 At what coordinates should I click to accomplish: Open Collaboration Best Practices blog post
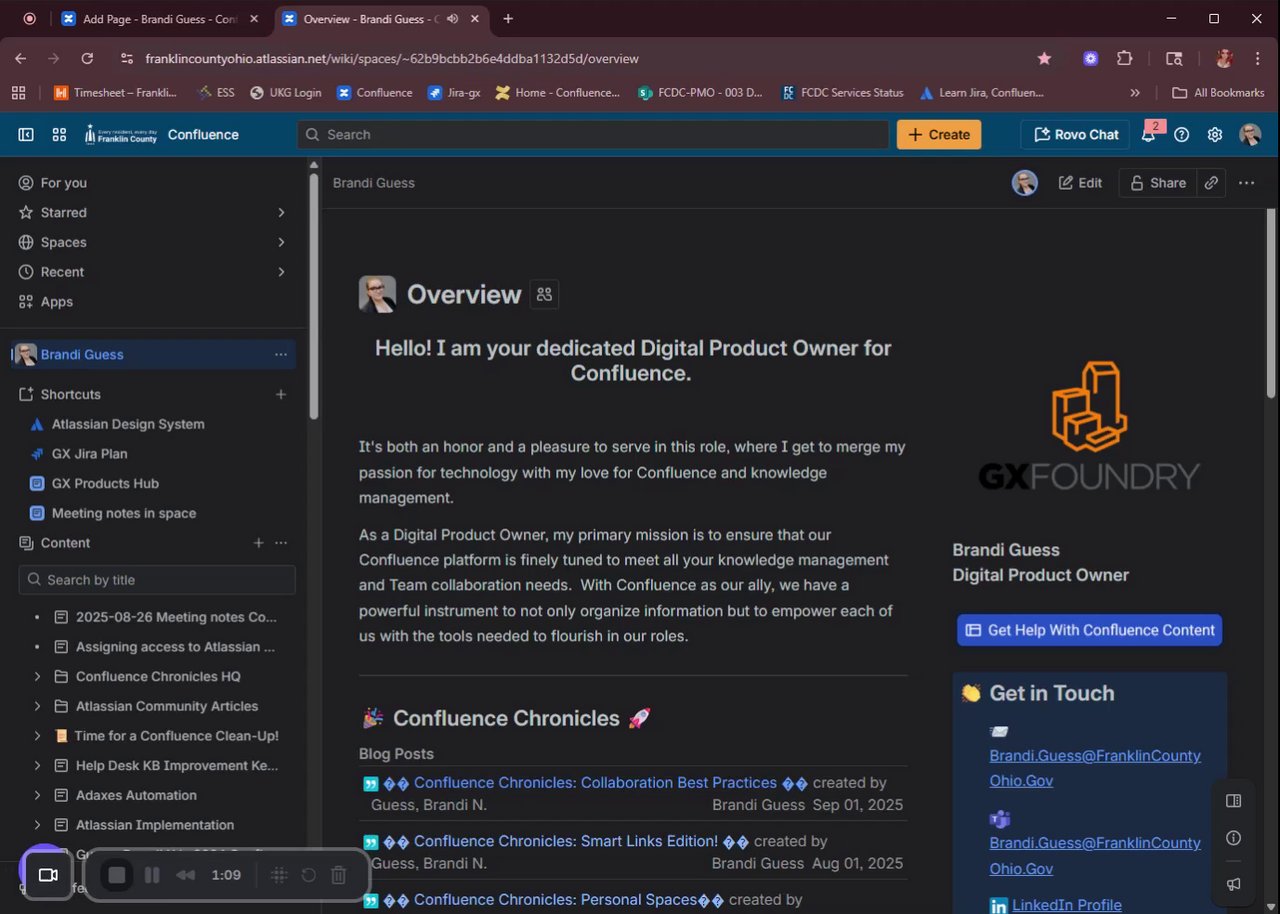point(595,783)
